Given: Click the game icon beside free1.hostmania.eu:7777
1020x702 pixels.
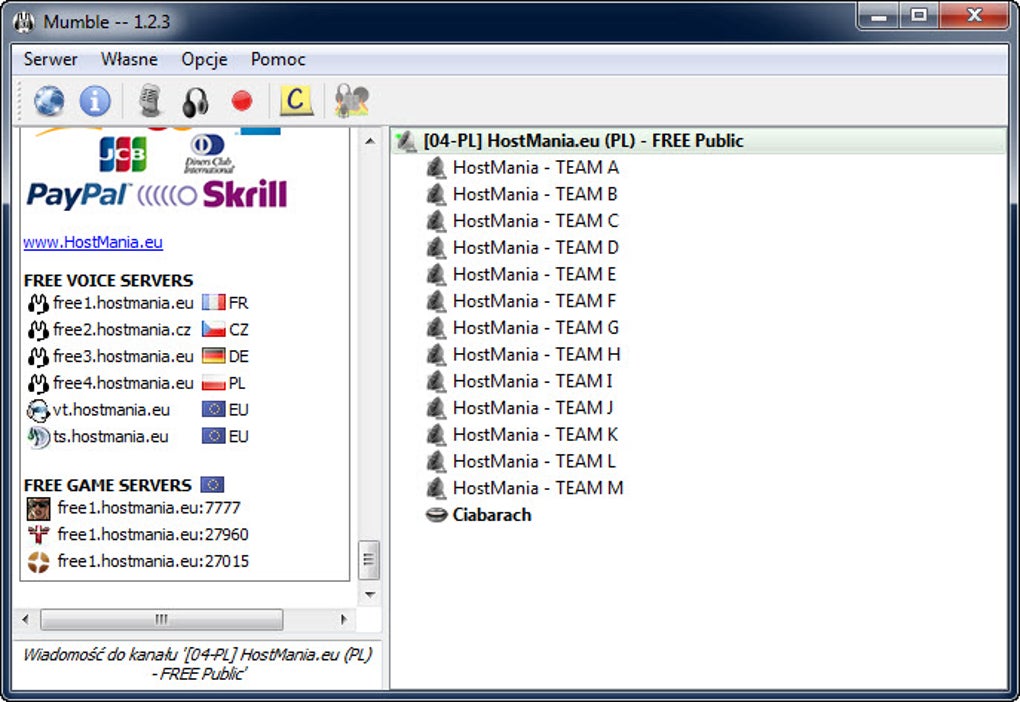Looking at the screenshot, I should click(x=38, y=508).
